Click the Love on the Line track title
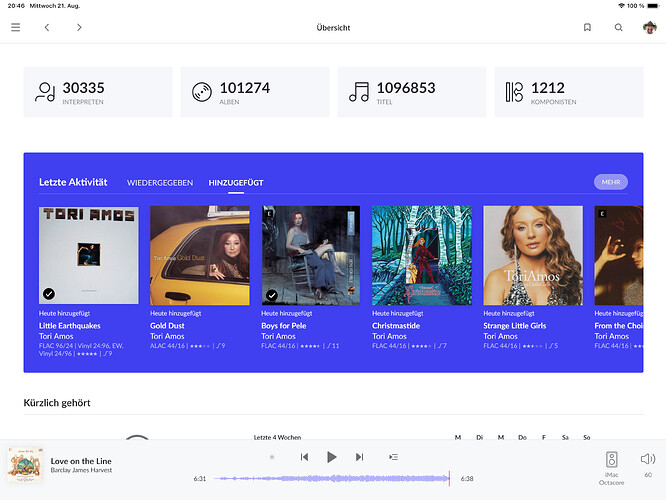 [x=81, y=461]
